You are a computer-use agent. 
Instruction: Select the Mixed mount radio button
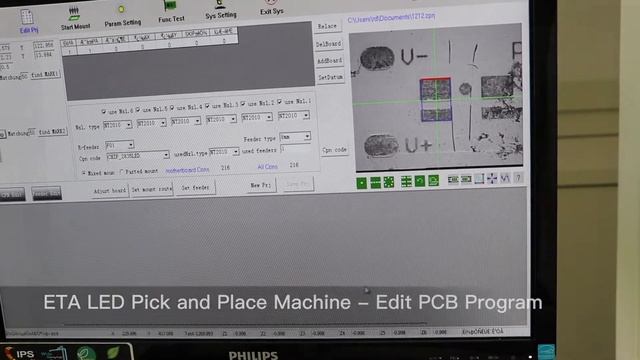click(83, 173)
